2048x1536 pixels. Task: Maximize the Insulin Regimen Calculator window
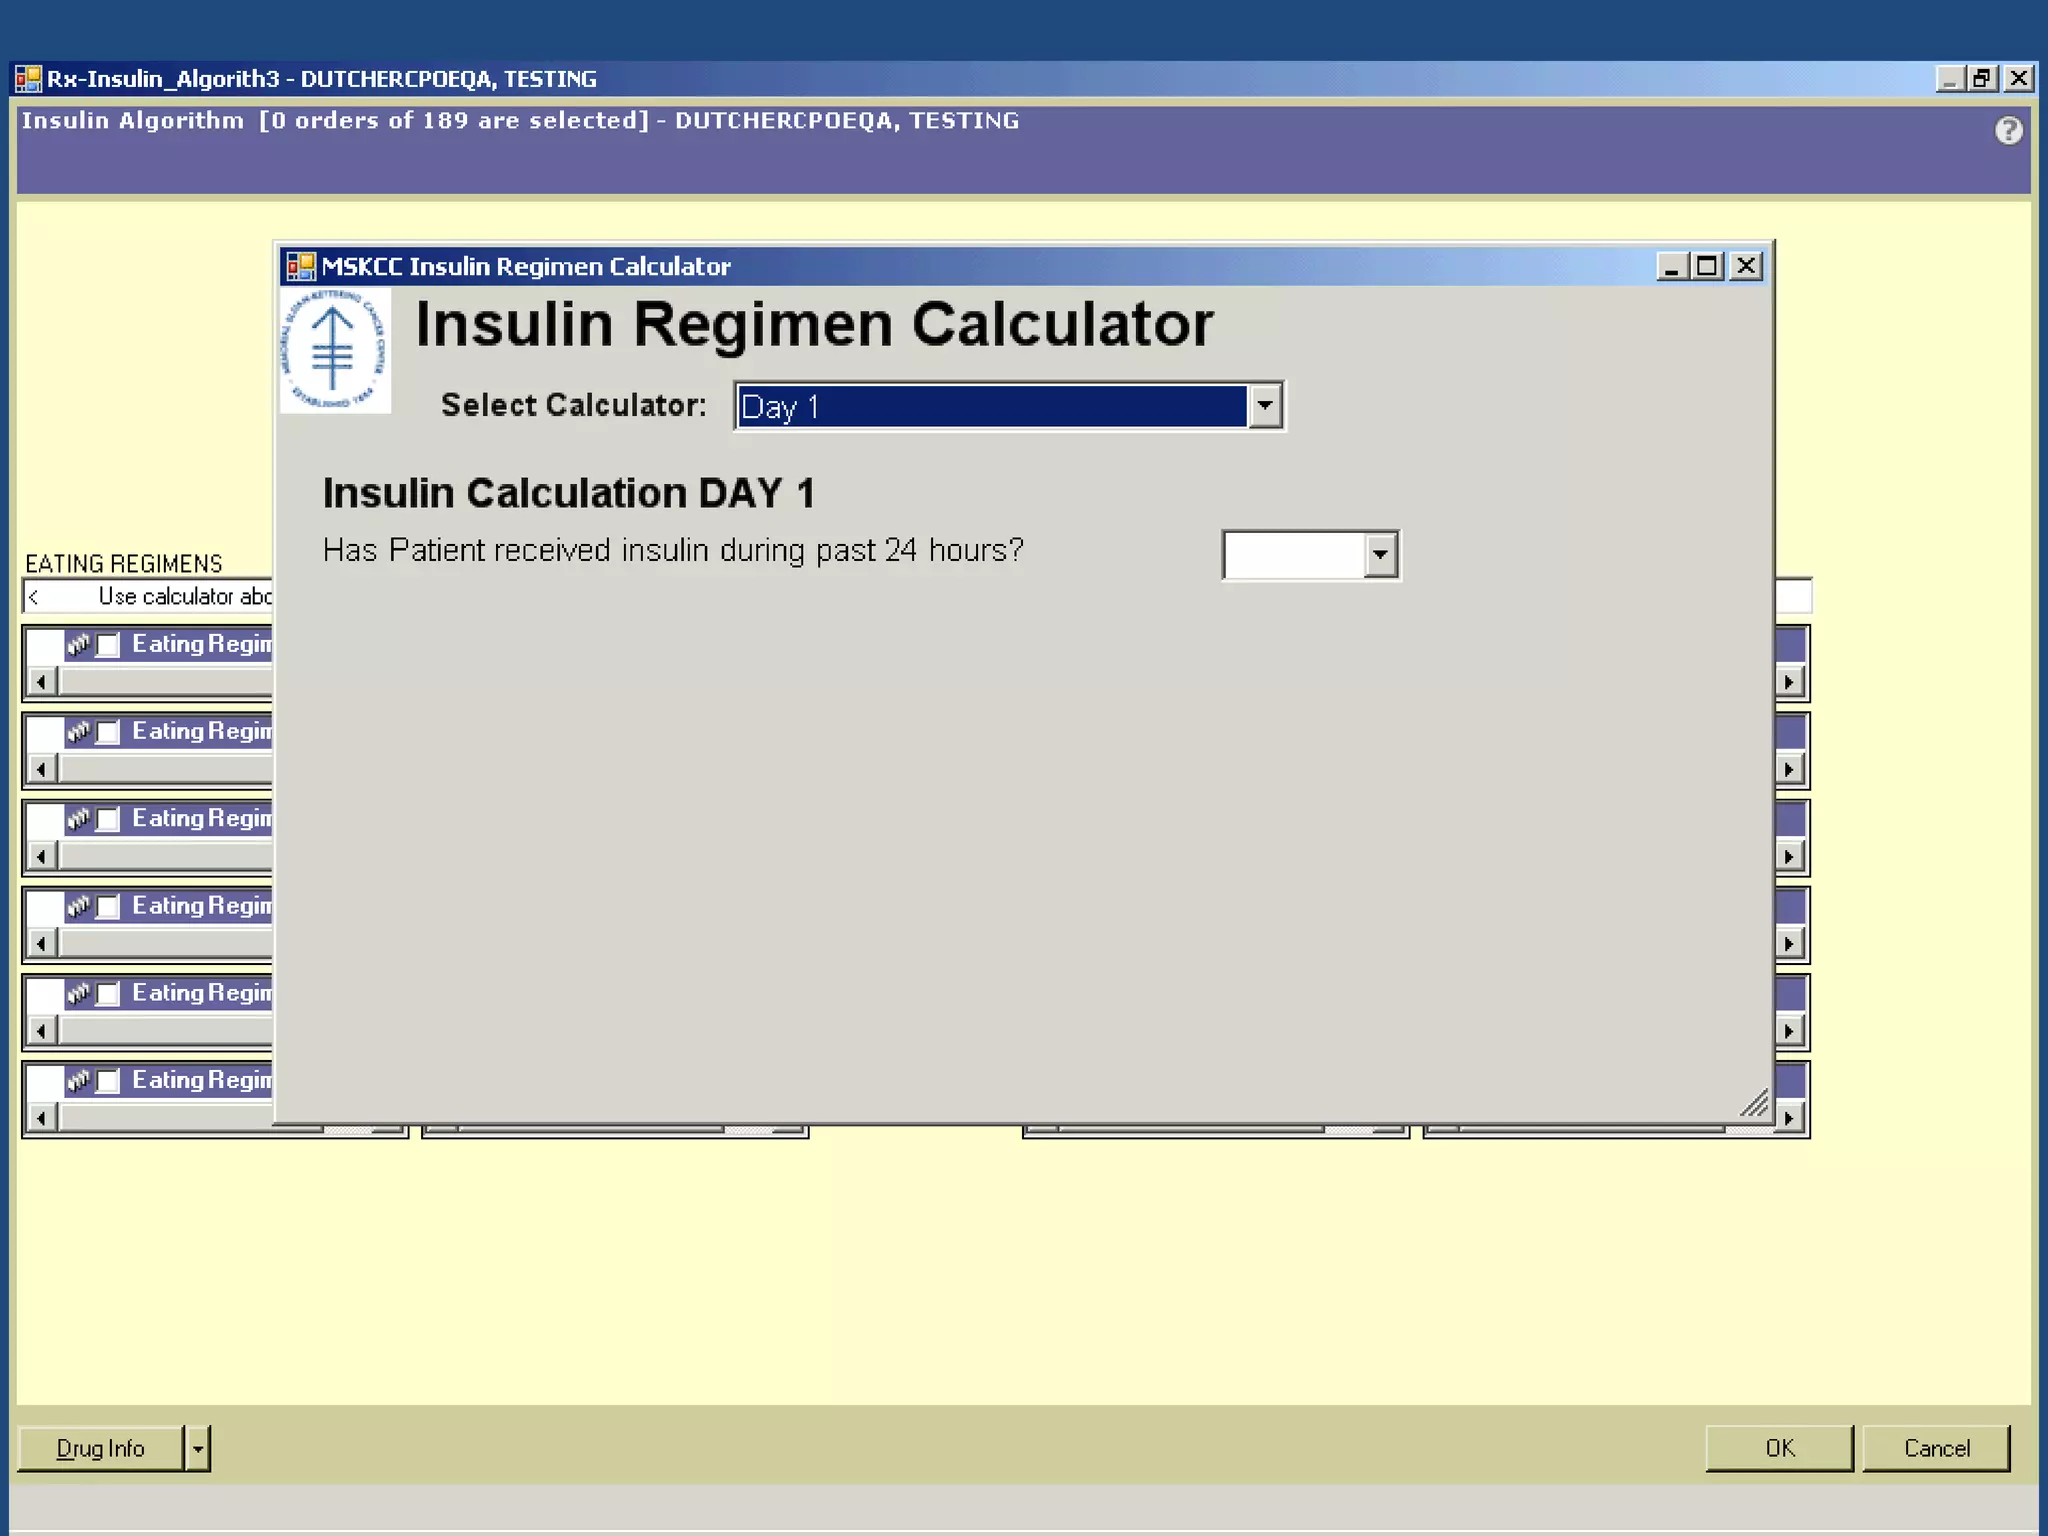pyautogui.click(x=1707, y=266)
